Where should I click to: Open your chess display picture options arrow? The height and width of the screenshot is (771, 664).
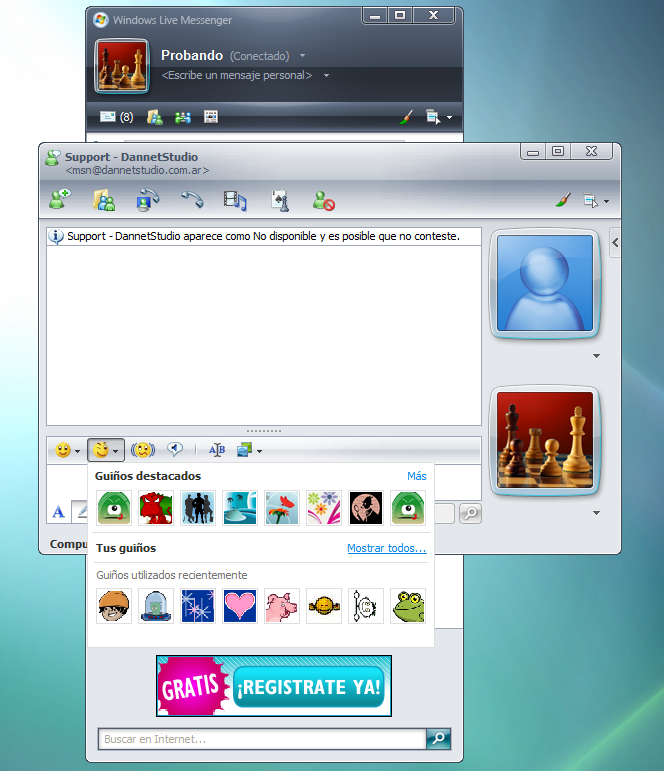tap(596, 513)
